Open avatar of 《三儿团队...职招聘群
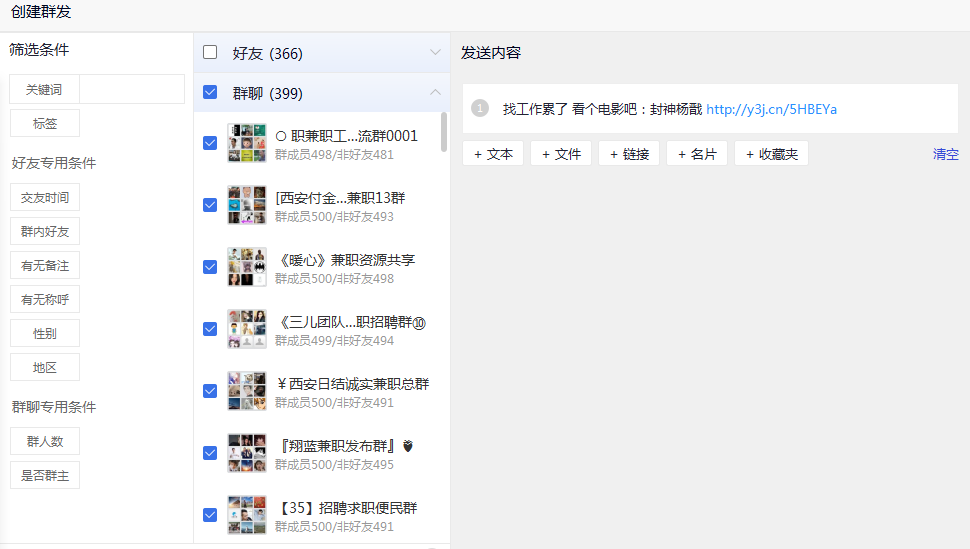The width and height of the screenshot is (970, 549). [247, 329]
